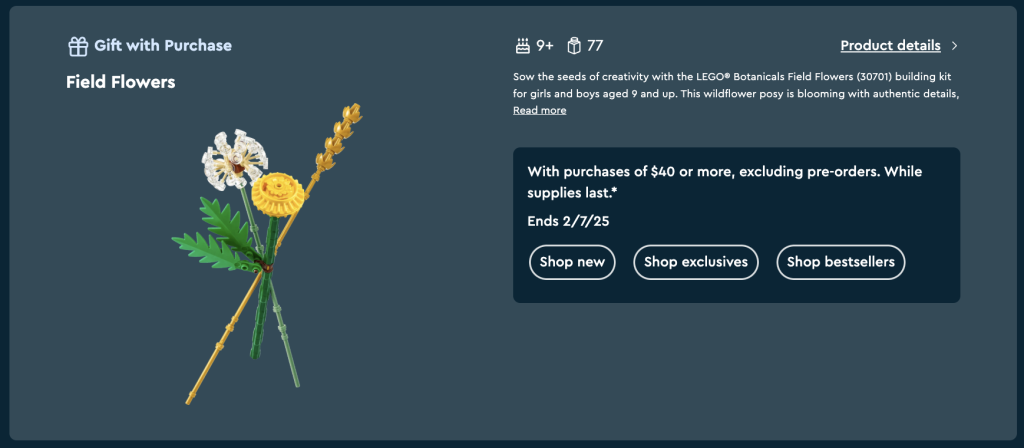
Task: Open the Product details link
Action: click(x=889, y=45)
